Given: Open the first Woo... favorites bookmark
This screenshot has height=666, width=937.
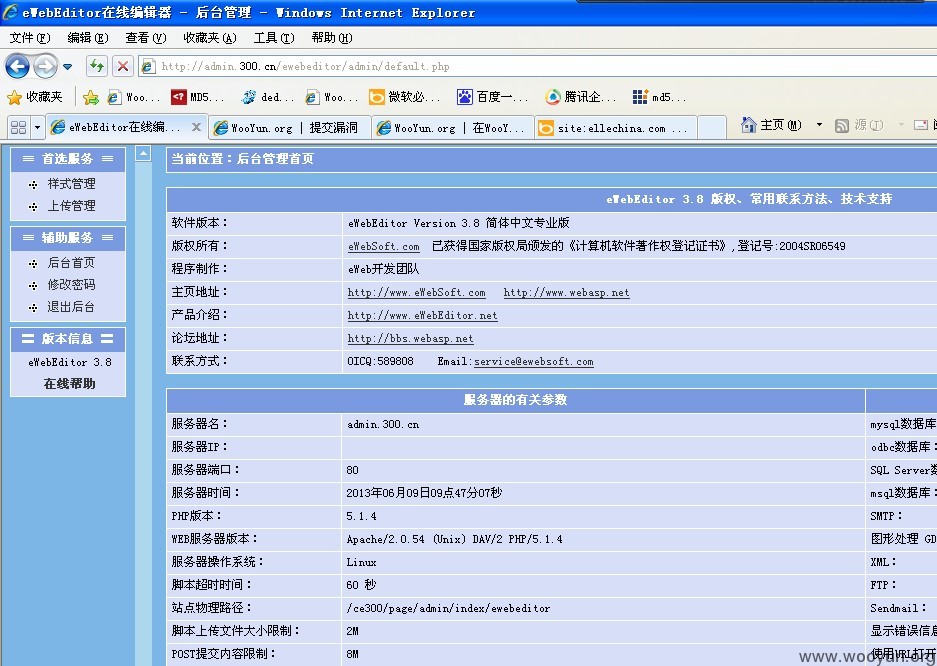Looking at the screenshot, I should coord(133,97).
